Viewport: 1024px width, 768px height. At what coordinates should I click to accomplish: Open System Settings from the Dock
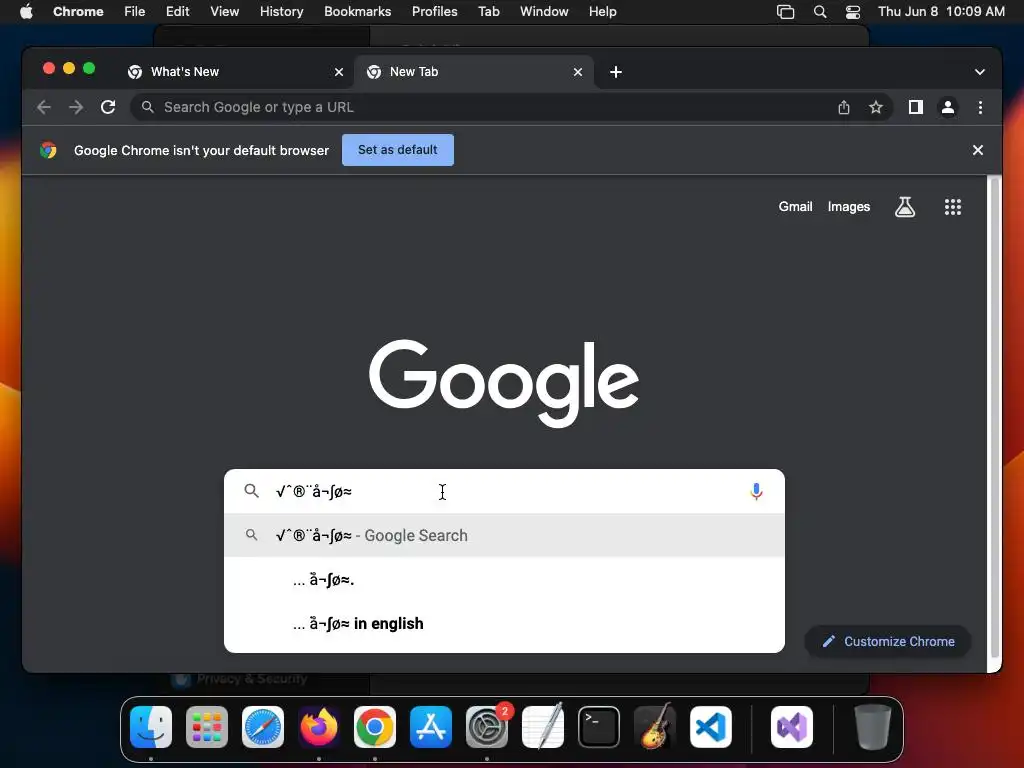click(x=487, y=727)
